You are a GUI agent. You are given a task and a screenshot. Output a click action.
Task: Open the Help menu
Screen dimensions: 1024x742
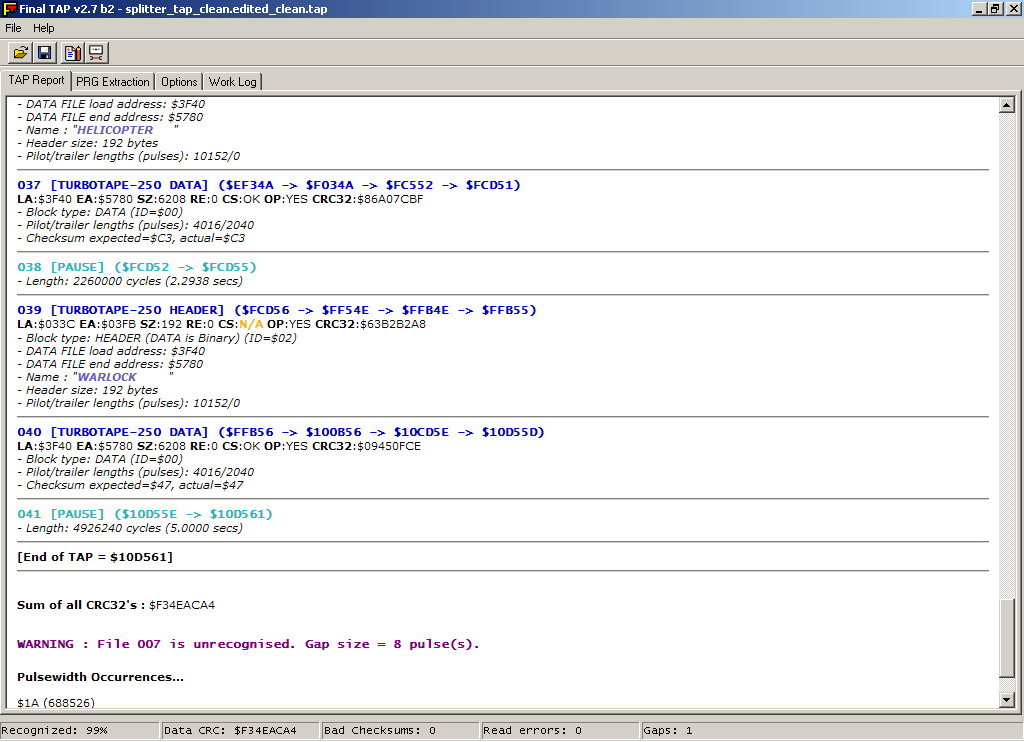tap(43, 28)
